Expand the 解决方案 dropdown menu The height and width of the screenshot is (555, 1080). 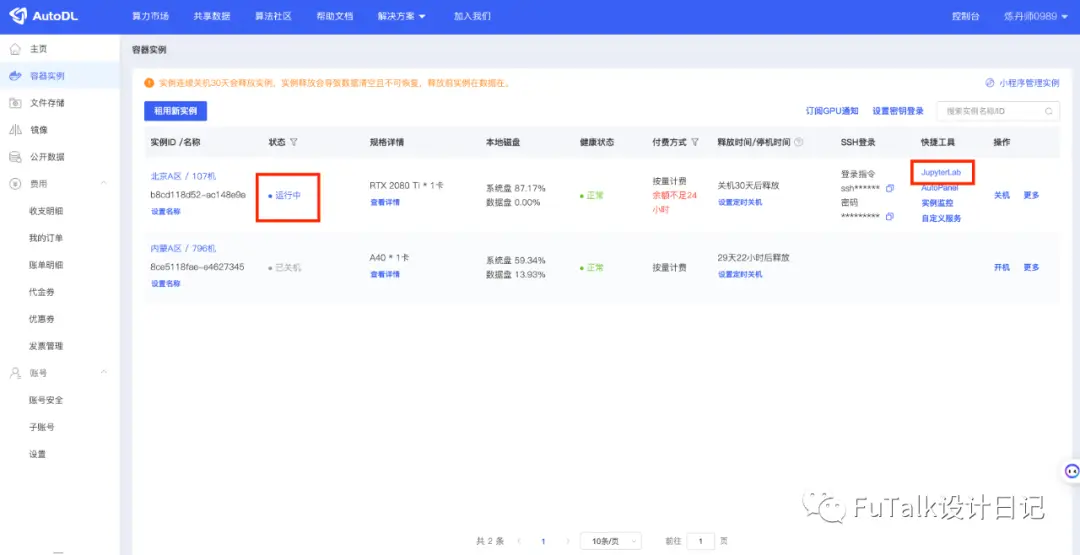coord(402,16)
